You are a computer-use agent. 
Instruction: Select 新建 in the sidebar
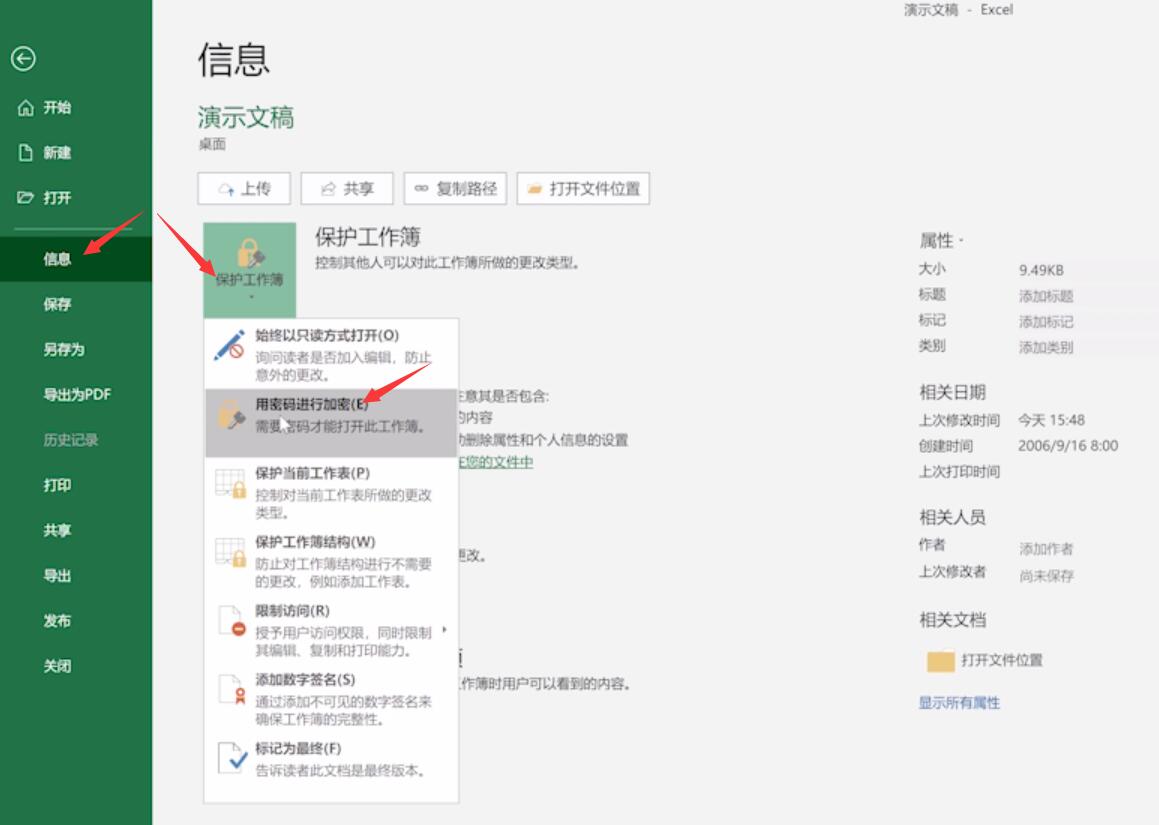(57, 153)
